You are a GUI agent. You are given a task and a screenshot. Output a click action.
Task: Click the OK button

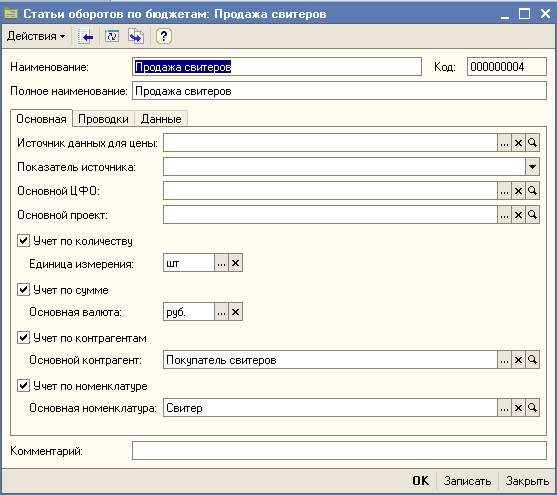pos(421,481)
